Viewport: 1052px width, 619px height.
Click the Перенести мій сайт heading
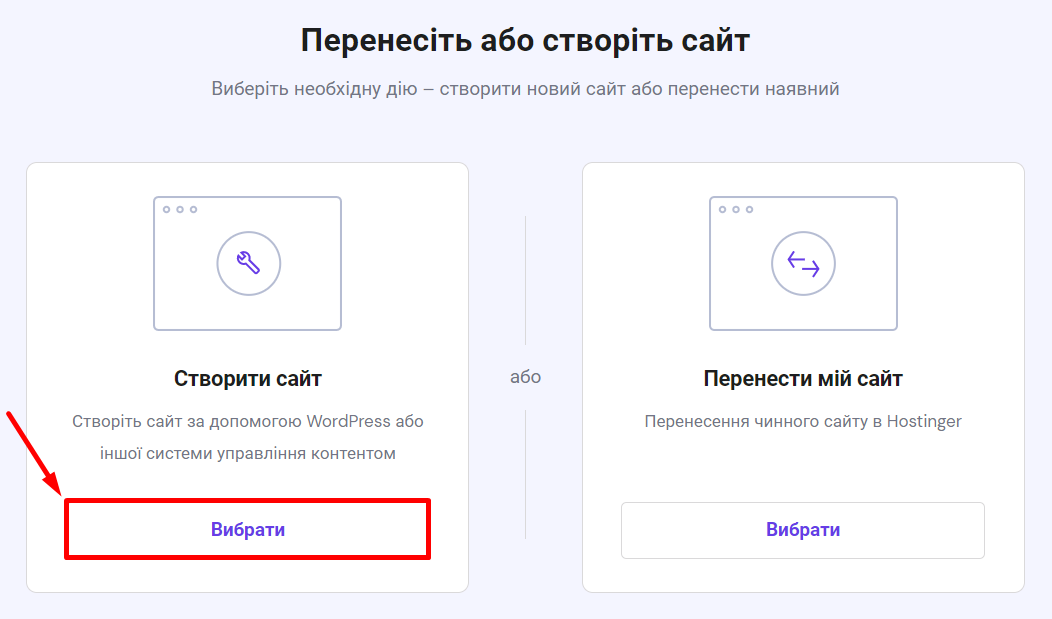click(803, 379)
